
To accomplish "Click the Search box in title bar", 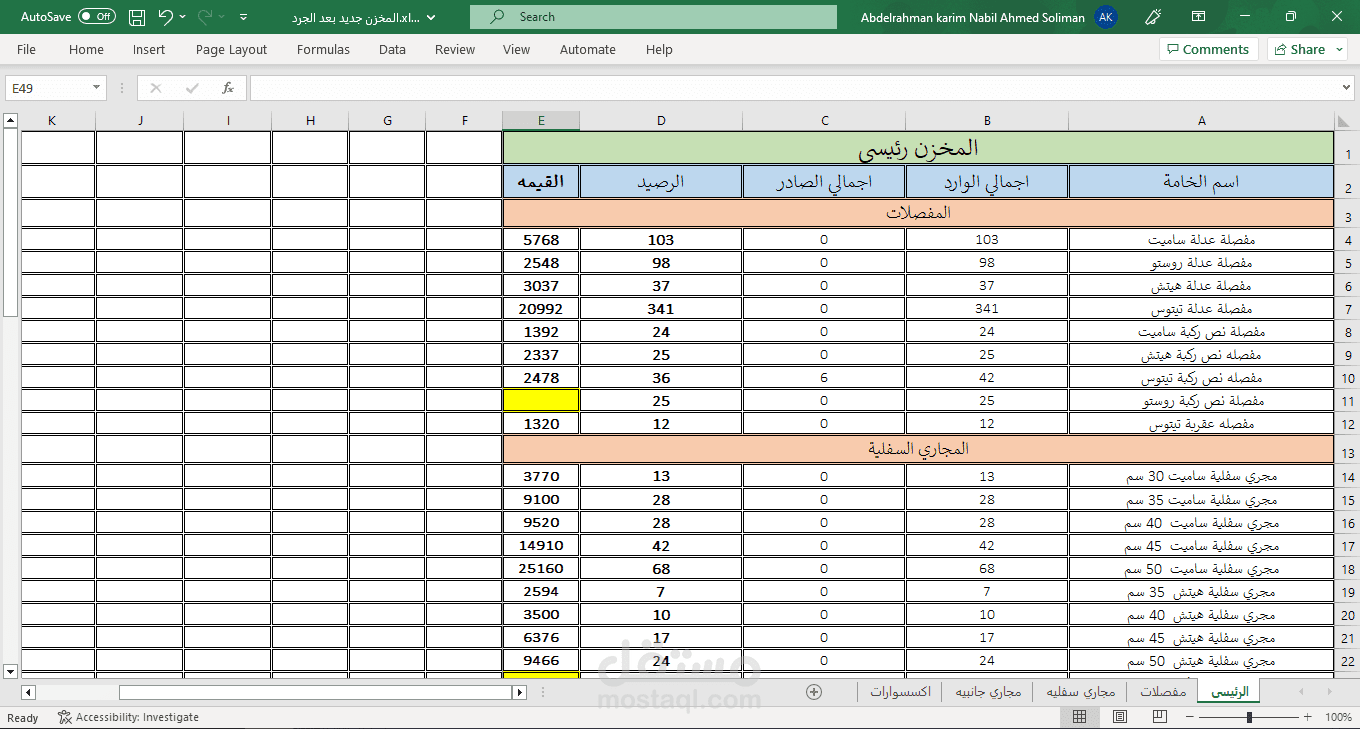I will pos(653,17).
